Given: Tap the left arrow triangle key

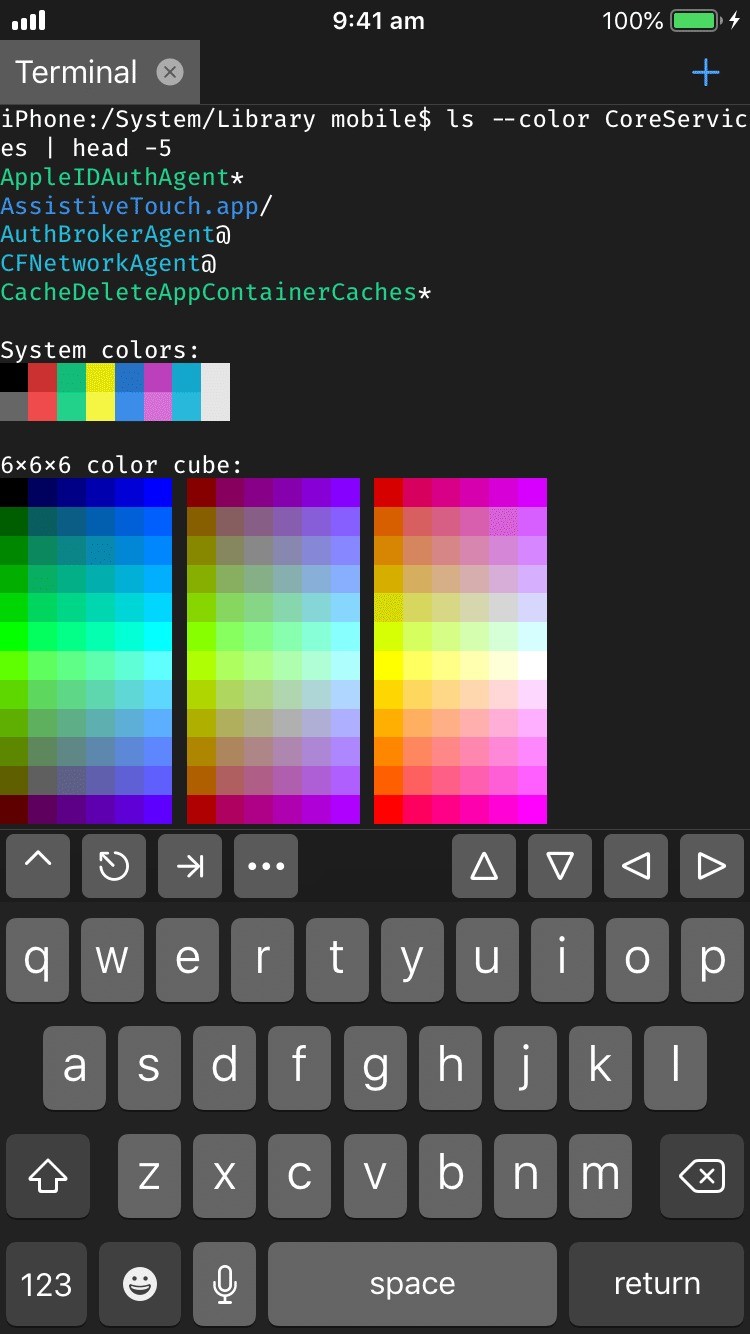Looking at the screenshot, I should coord(636,865).
